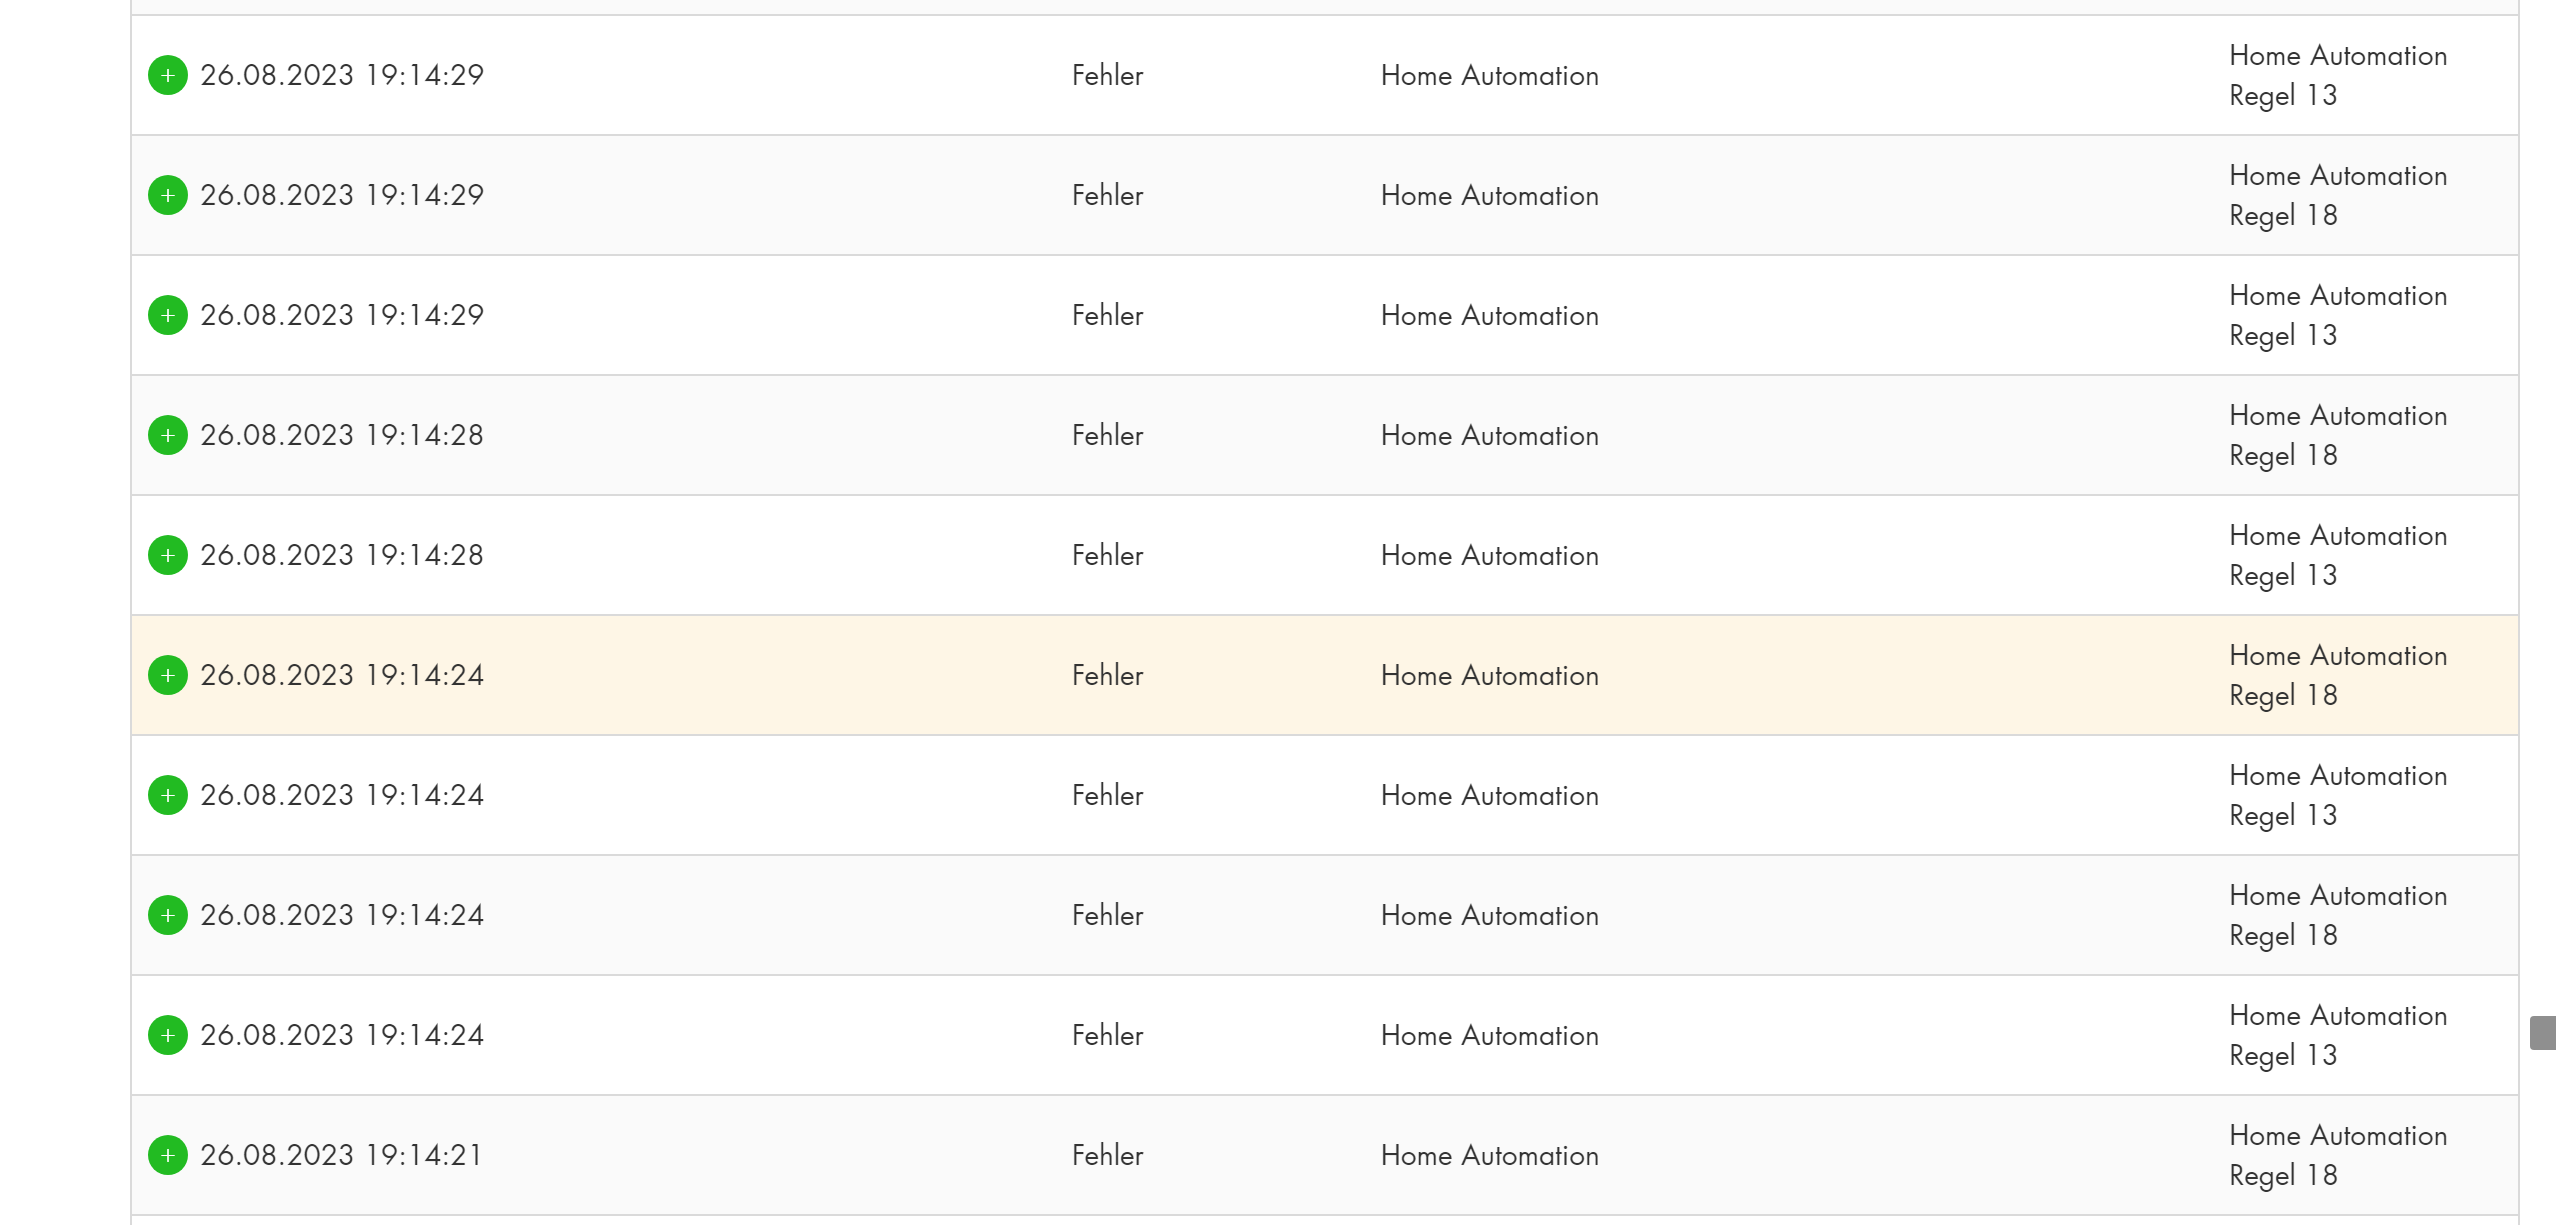The width and height of the screenshot is (2556, 1225).
Task: Click the plus icon for 19:14:28 Regel 18
Action: (168, 435)
